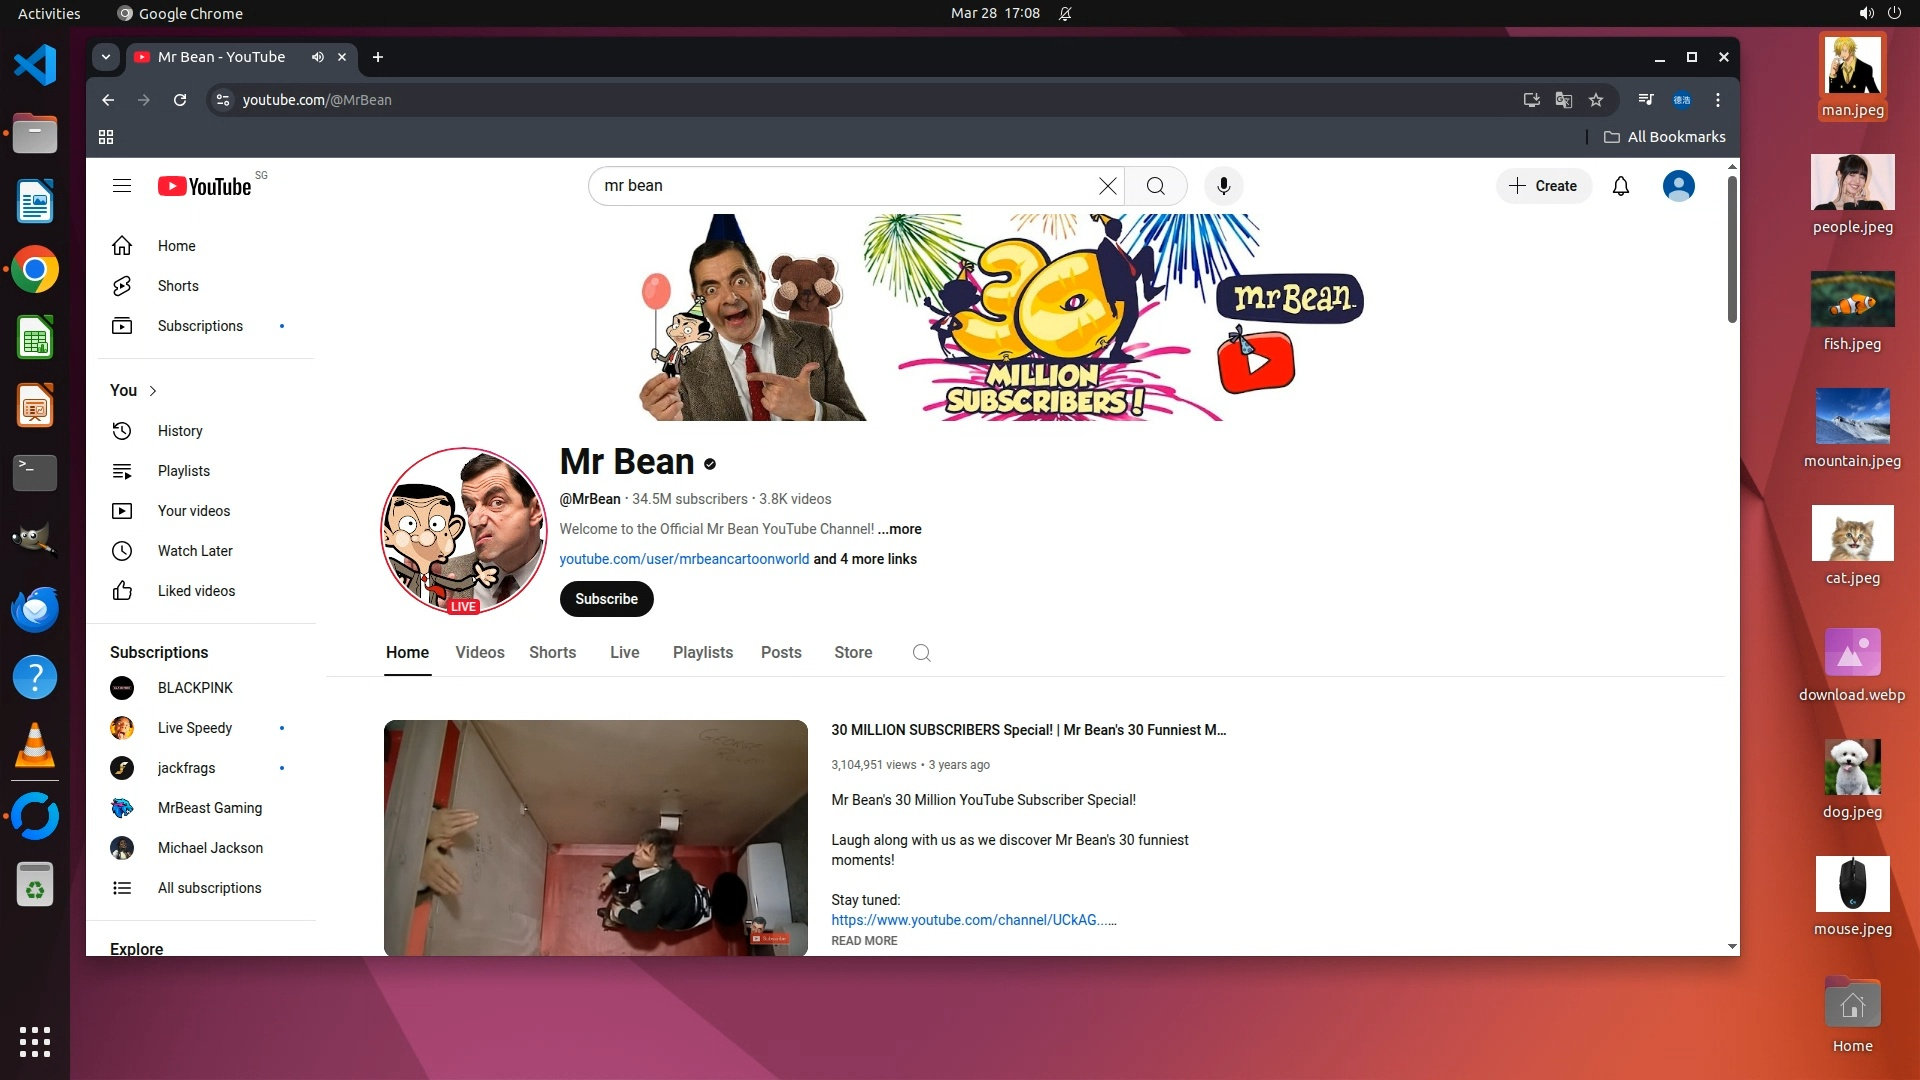Expand channel description with more
Image resolution: width=1920 pixels, height=1080 pixels.
[900, 529]
